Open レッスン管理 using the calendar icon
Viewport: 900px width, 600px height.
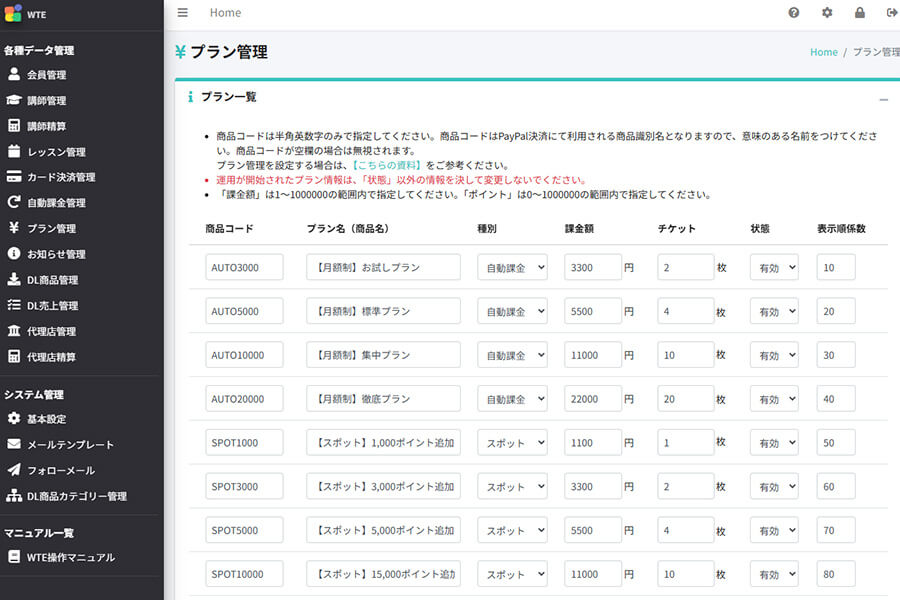(14, 152)
